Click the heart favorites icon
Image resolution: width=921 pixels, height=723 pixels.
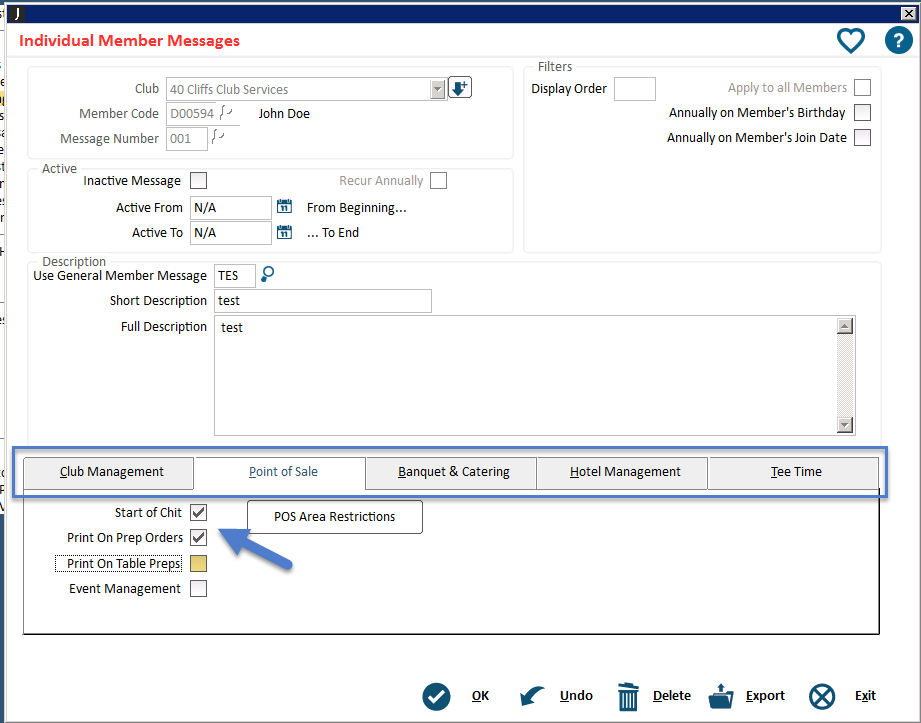click(850, 40)
